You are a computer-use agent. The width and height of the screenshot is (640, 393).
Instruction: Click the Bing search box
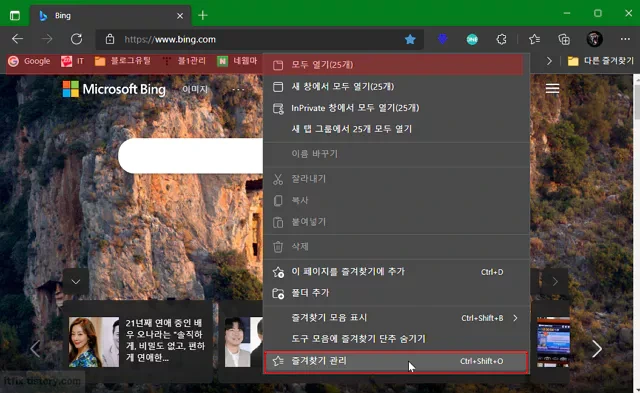[x=191, y=155]
